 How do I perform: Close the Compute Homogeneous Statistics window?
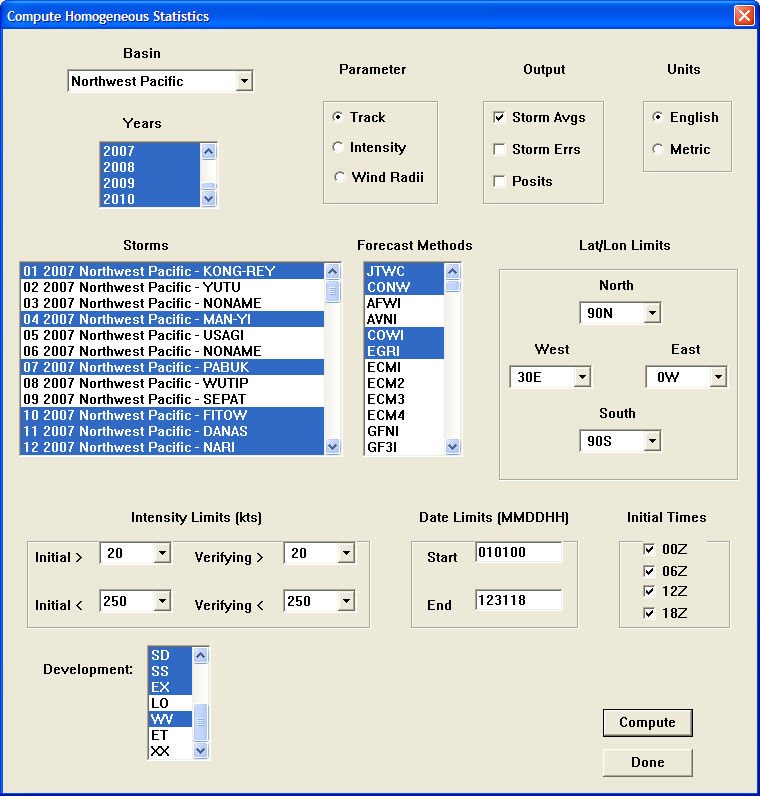(744, 16)
